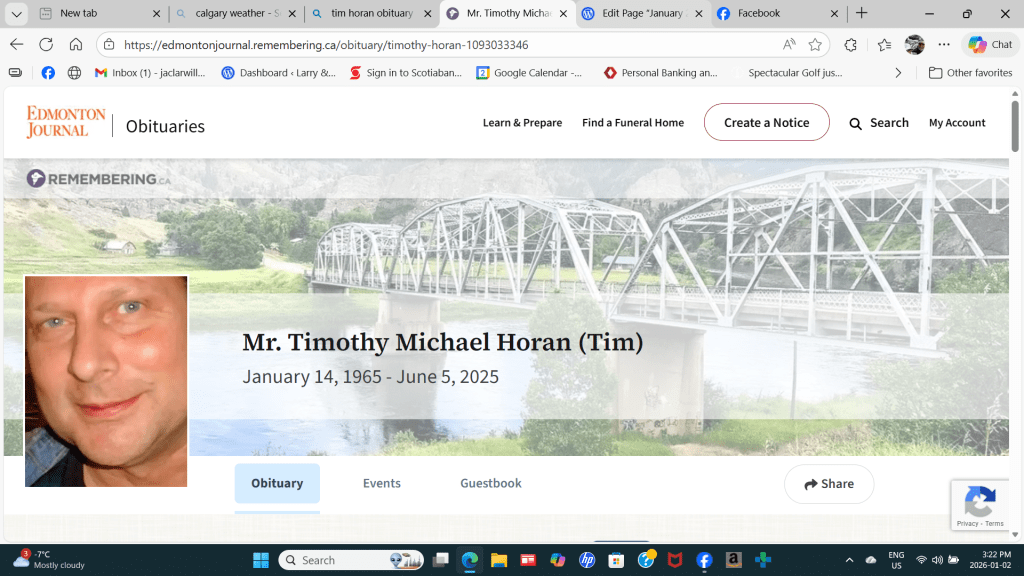
Task: Open Facebook bookmark icon in favorites bar
Action: click(x=47, y=73)
